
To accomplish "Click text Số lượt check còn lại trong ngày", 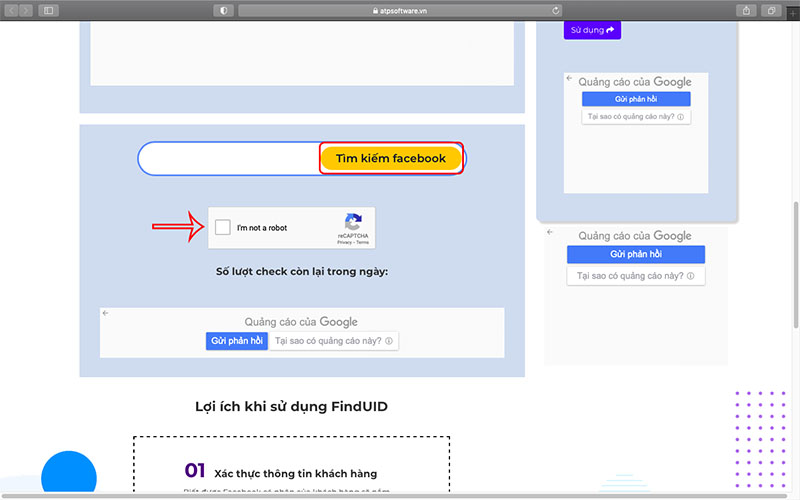I will (x=302, y=271).
